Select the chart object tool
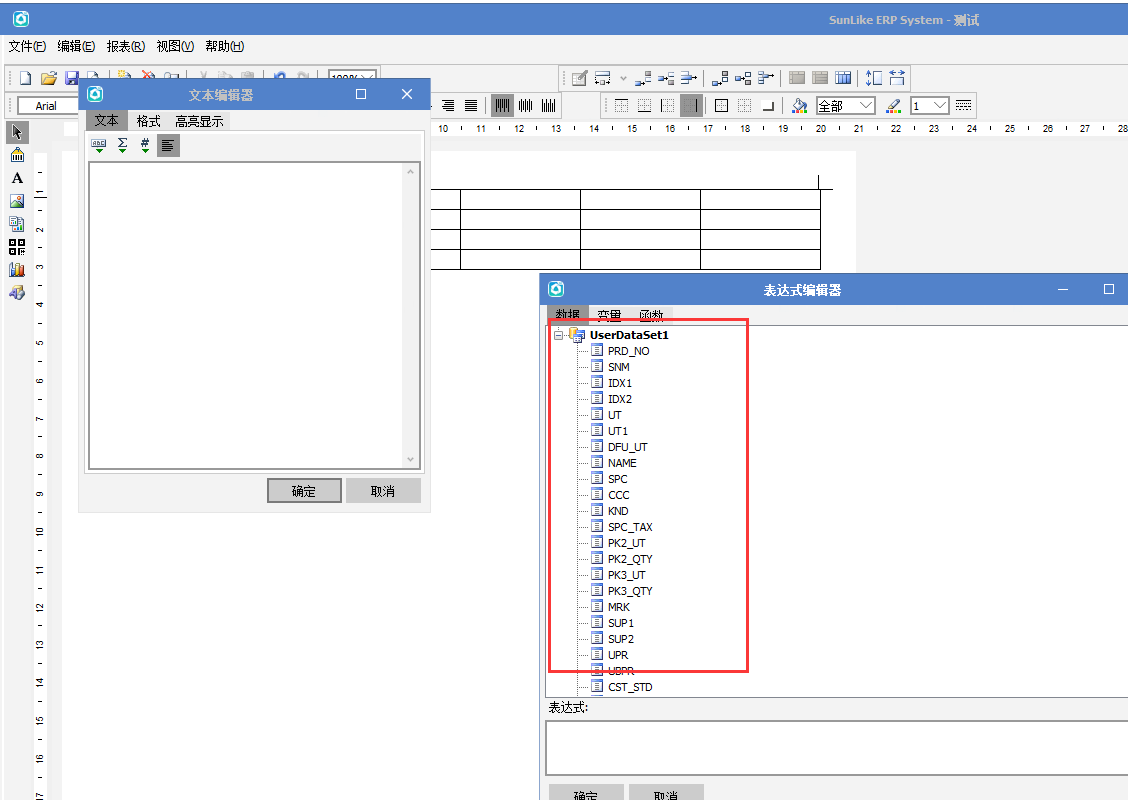This screenshot has width=1128, height=800. click(x=17, y=270)
